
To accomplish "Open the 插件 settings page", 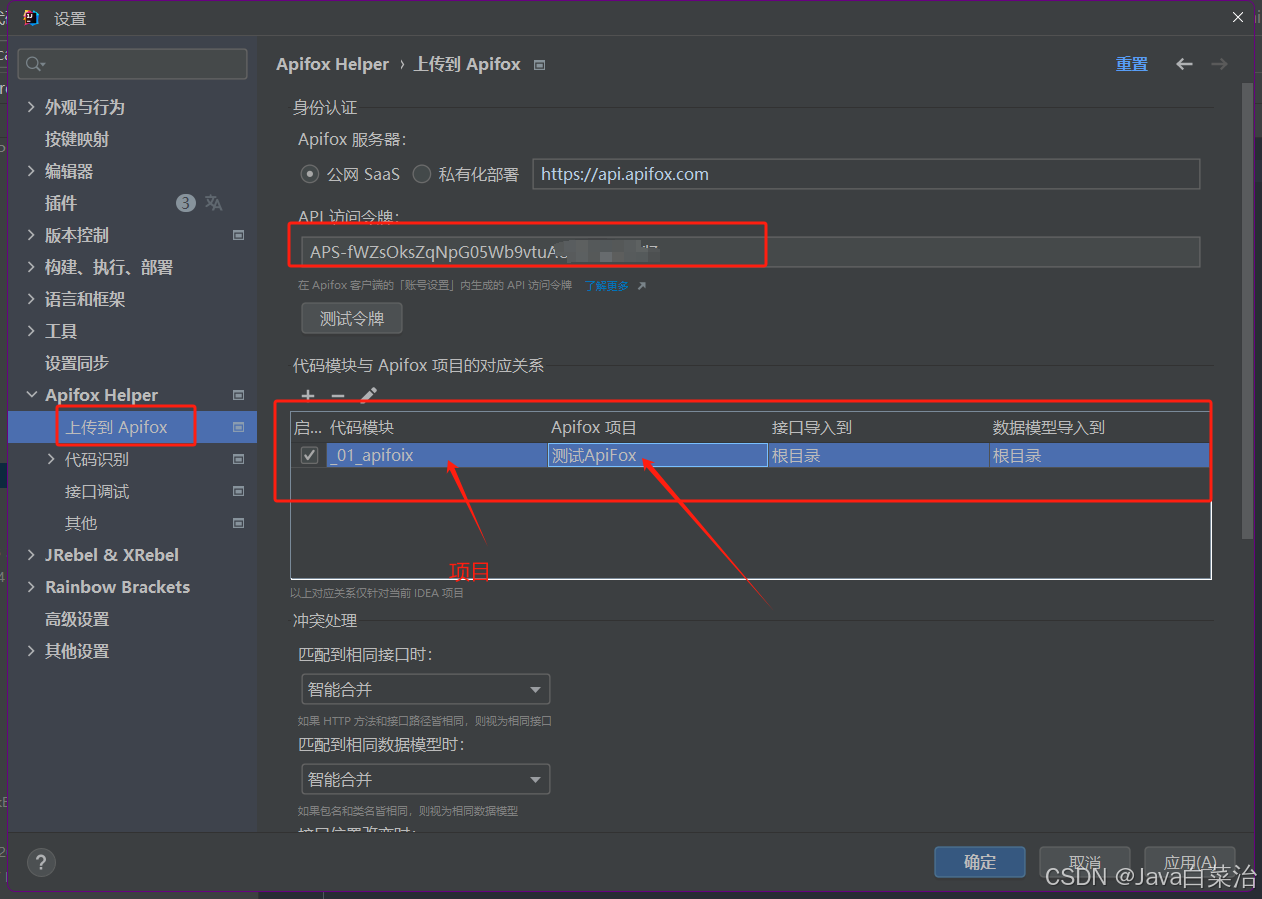I will 61,203.
